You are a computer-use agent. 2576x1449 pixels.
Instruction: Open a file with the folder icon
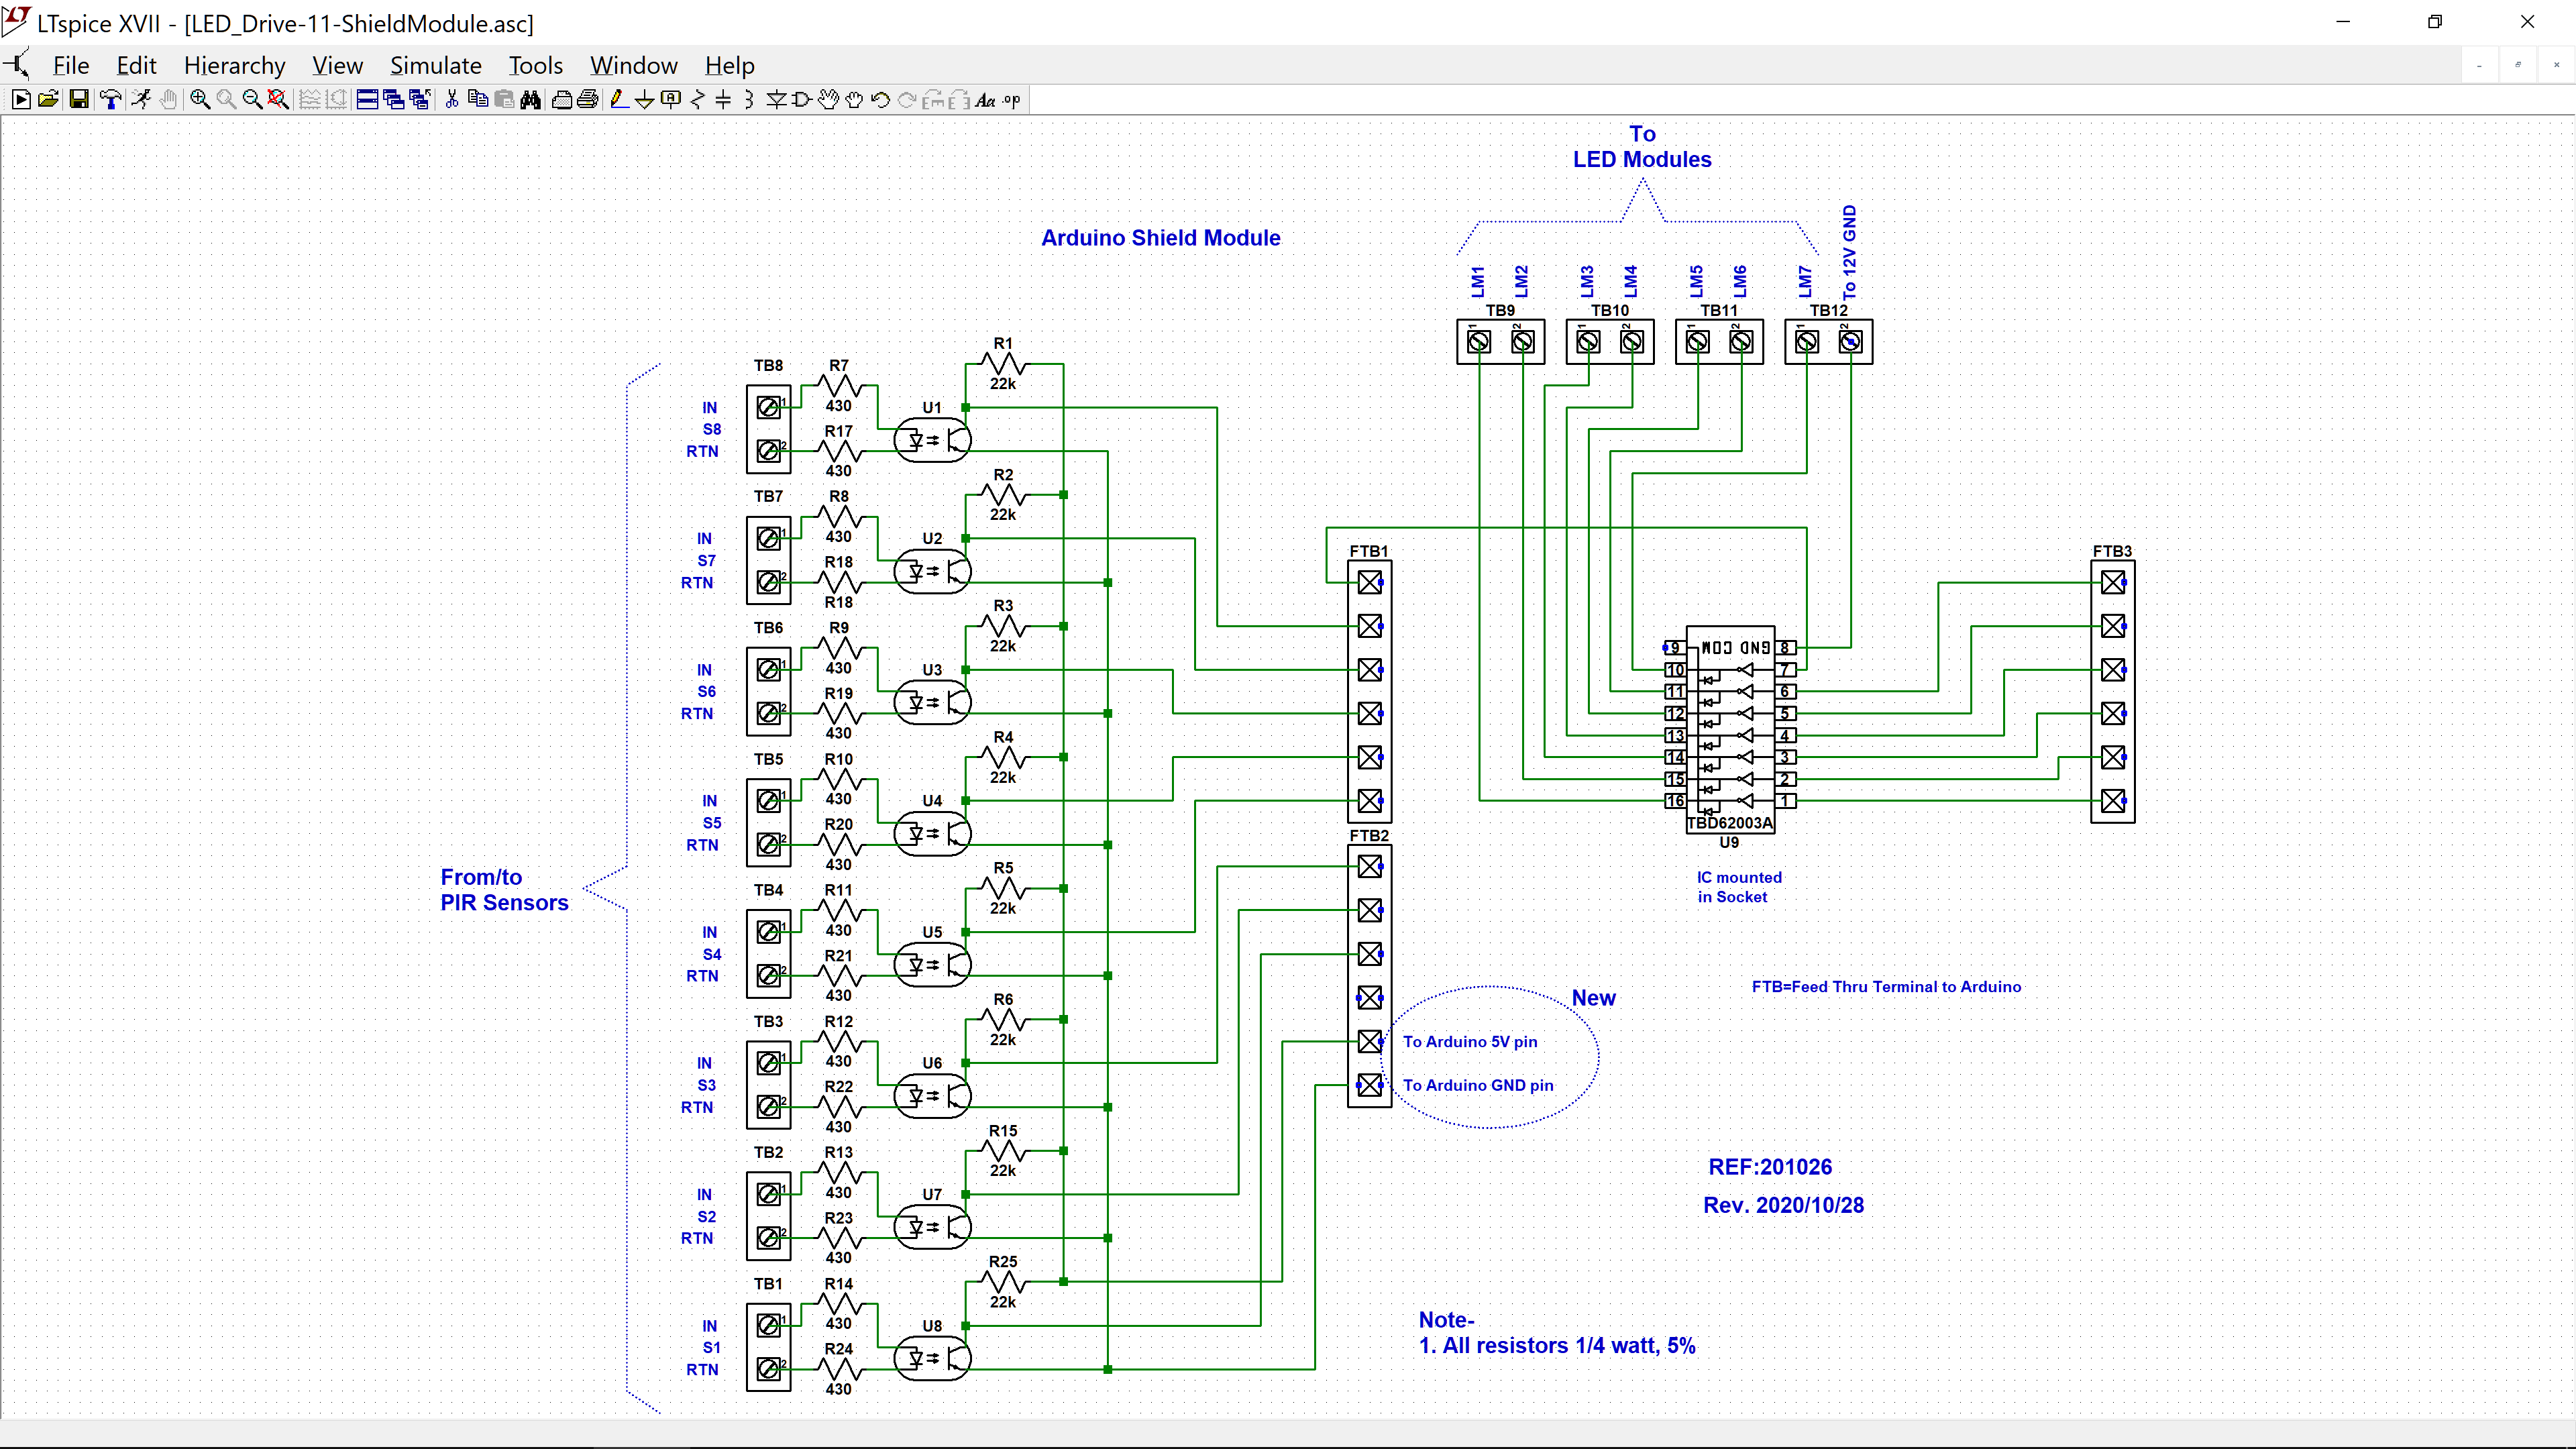47,99
